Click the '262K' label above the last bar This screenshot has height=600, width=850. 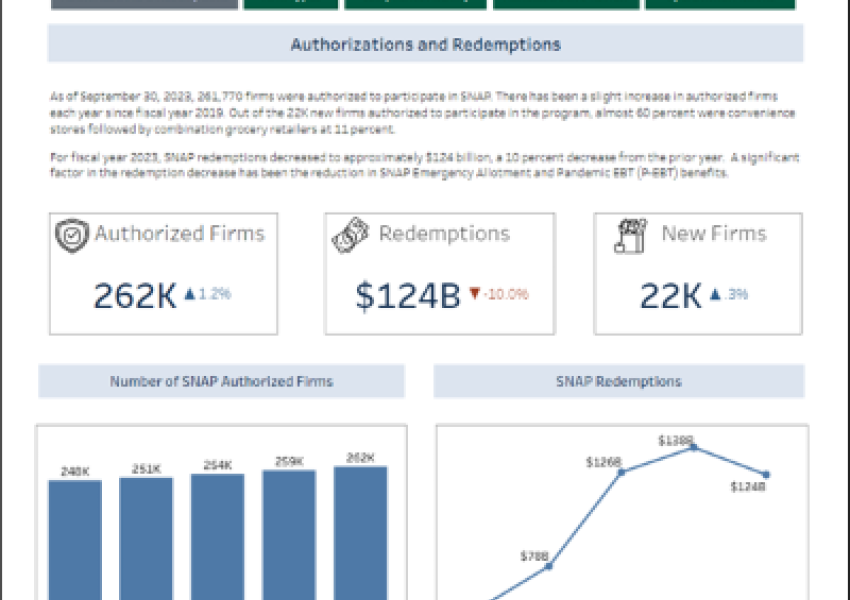tap(360, 457)
